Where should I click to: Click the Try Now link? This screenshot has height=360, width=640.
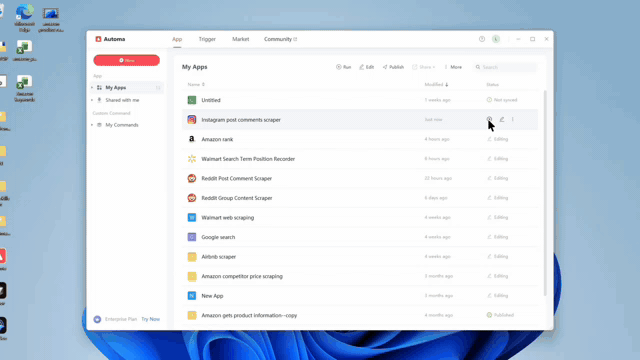(x=150, y=319)
